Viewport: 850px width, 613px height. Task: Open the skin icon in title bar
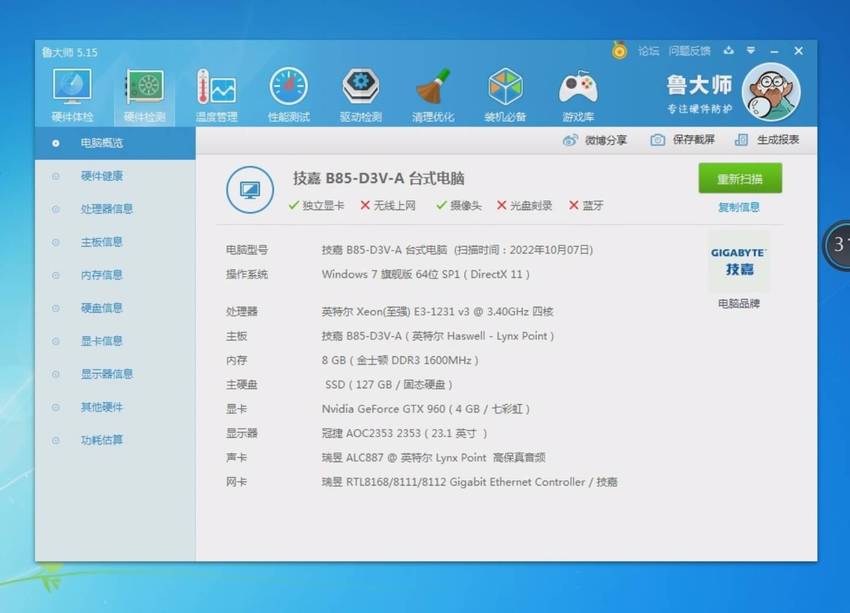pos(729,50)
